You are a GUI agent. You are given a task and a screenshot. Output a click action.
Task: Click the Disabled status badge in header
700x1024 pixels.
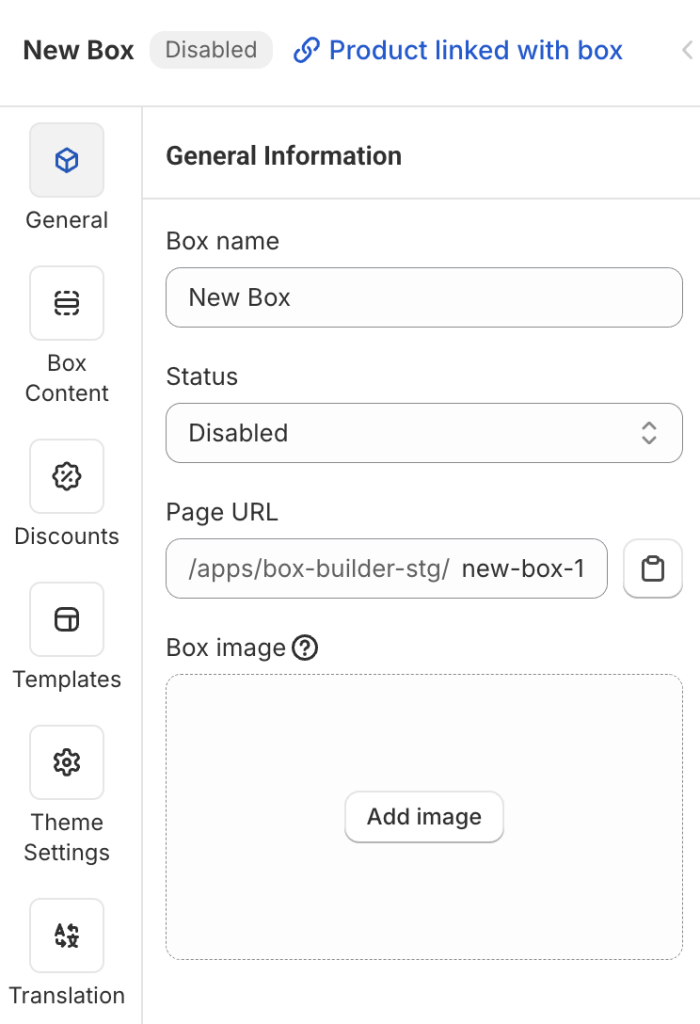tap(211, 50)
